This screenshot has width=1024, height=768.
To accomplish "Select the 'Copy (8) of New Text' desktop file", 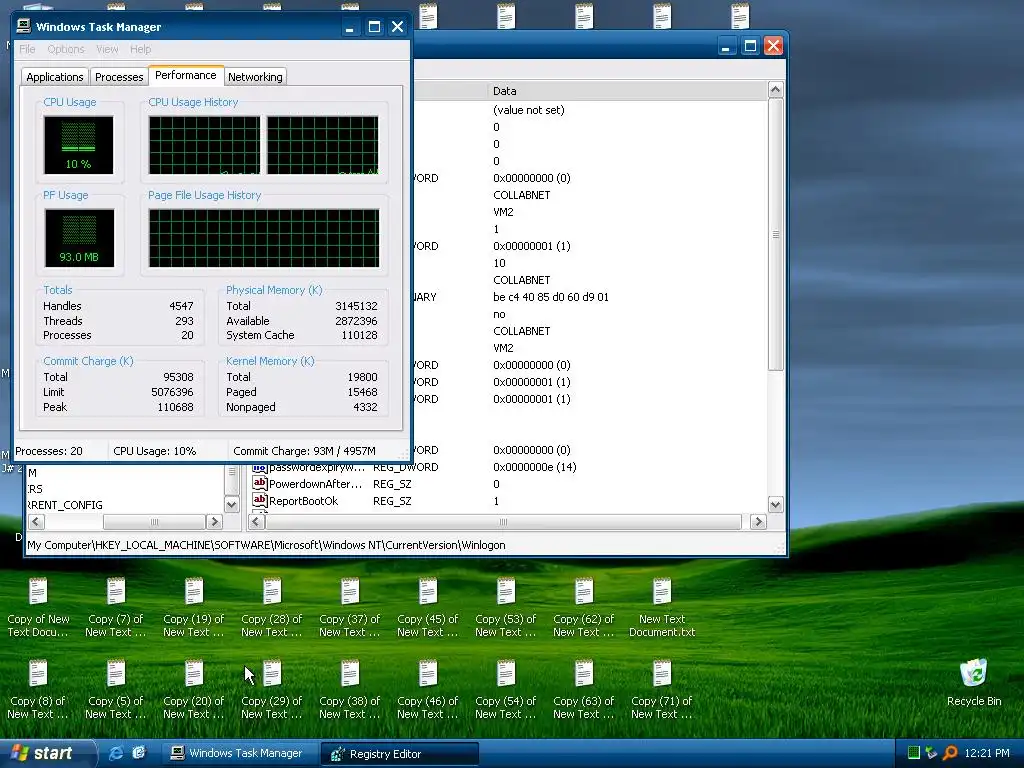I will tap(38, 690).
